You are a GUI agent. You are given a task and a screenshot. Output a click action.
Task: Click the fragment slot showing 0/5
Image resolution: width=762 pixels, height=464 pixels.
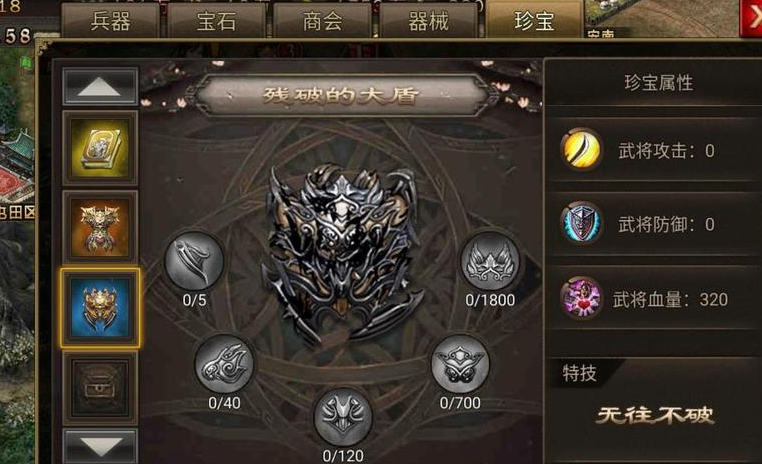tap(194, 261)
